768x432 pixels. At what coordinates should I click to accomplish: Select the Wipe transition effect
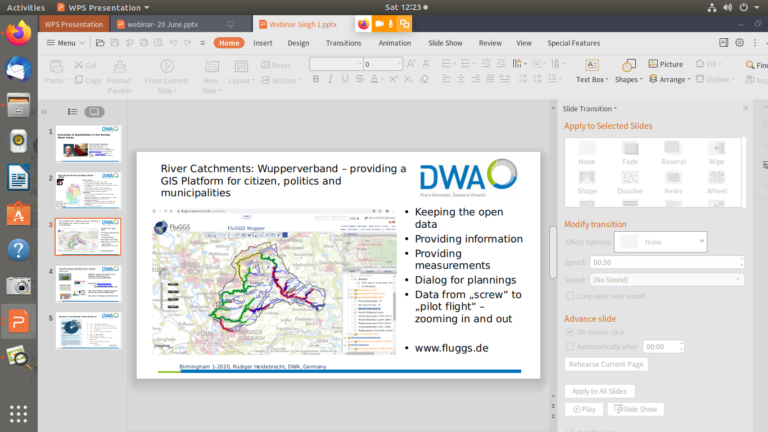[717, 152]
